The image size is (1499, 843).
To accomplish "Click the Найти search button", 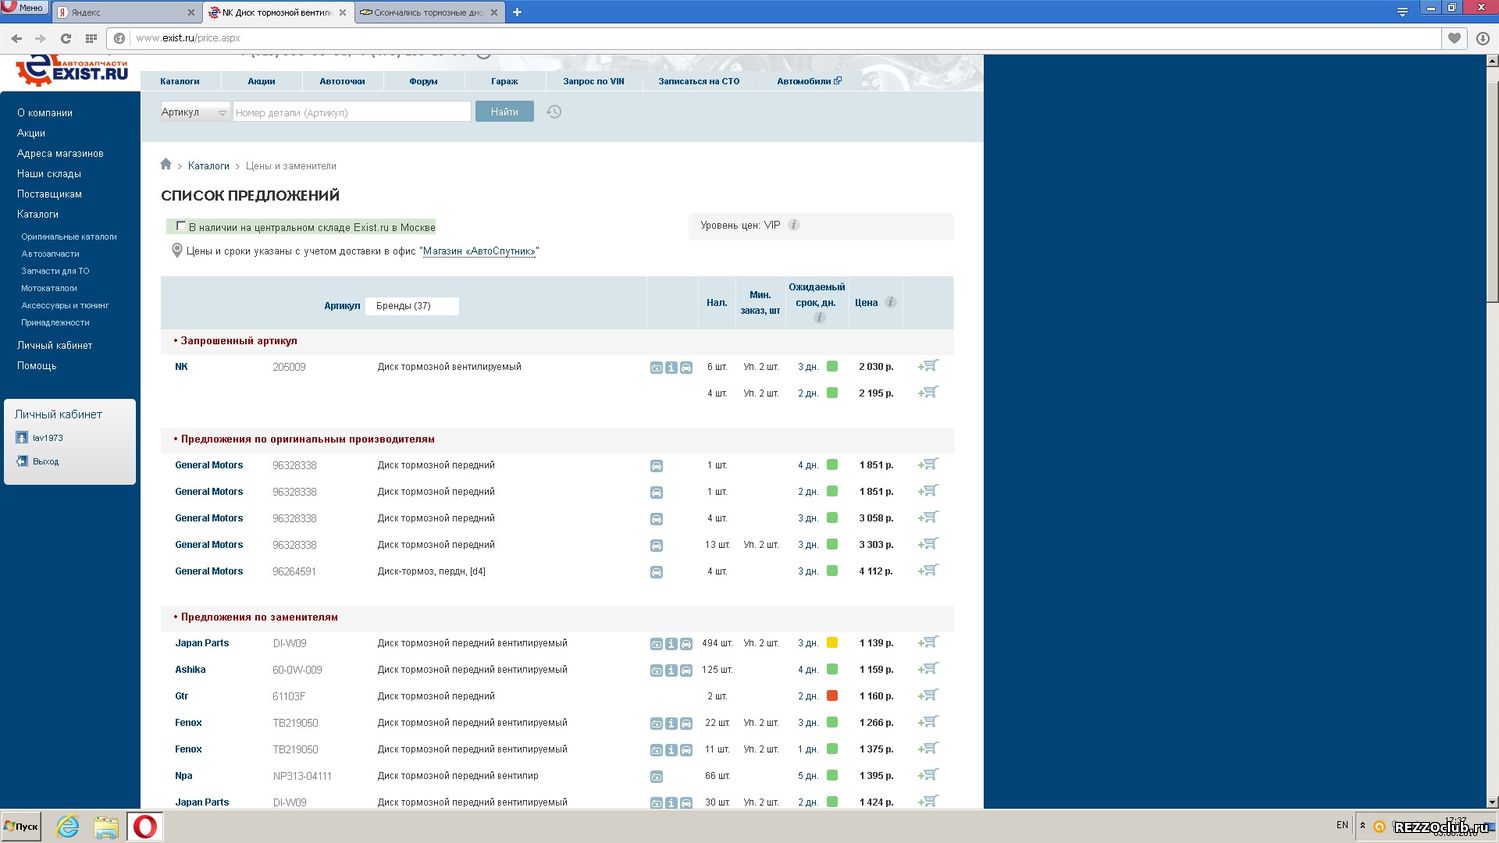I will click(504, 112).
